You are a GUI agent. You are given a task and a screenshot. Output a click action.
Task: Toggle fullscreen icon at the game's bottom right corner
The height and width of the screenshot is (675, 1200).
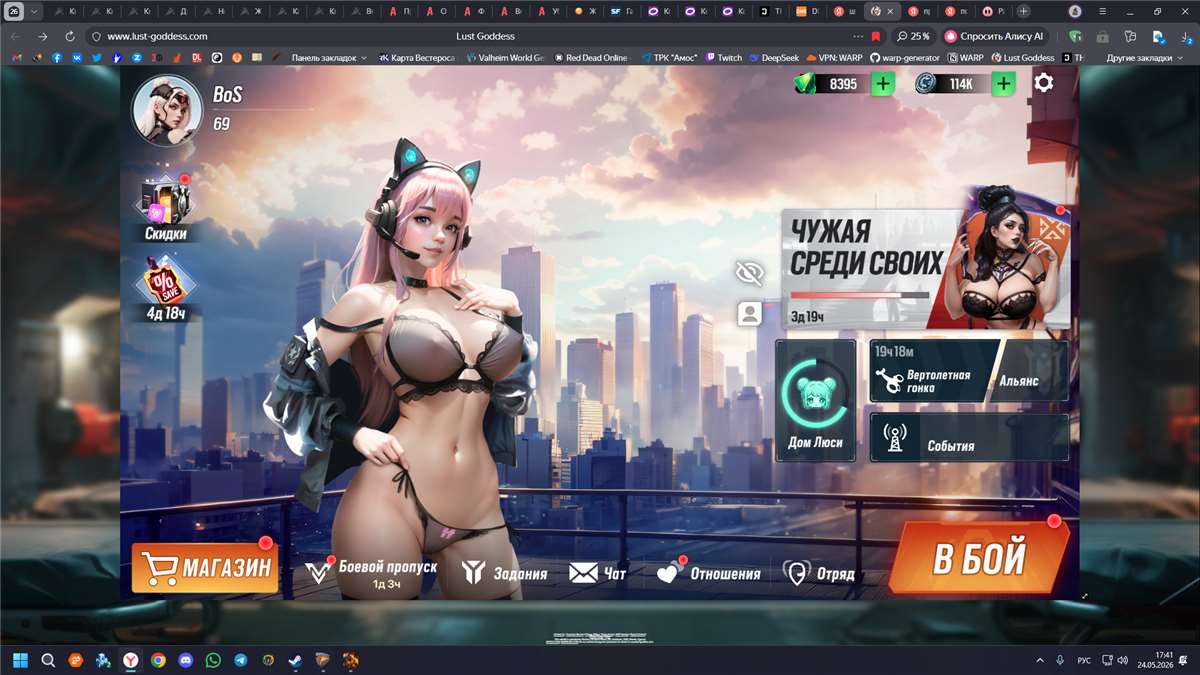tap(1085, 596)
